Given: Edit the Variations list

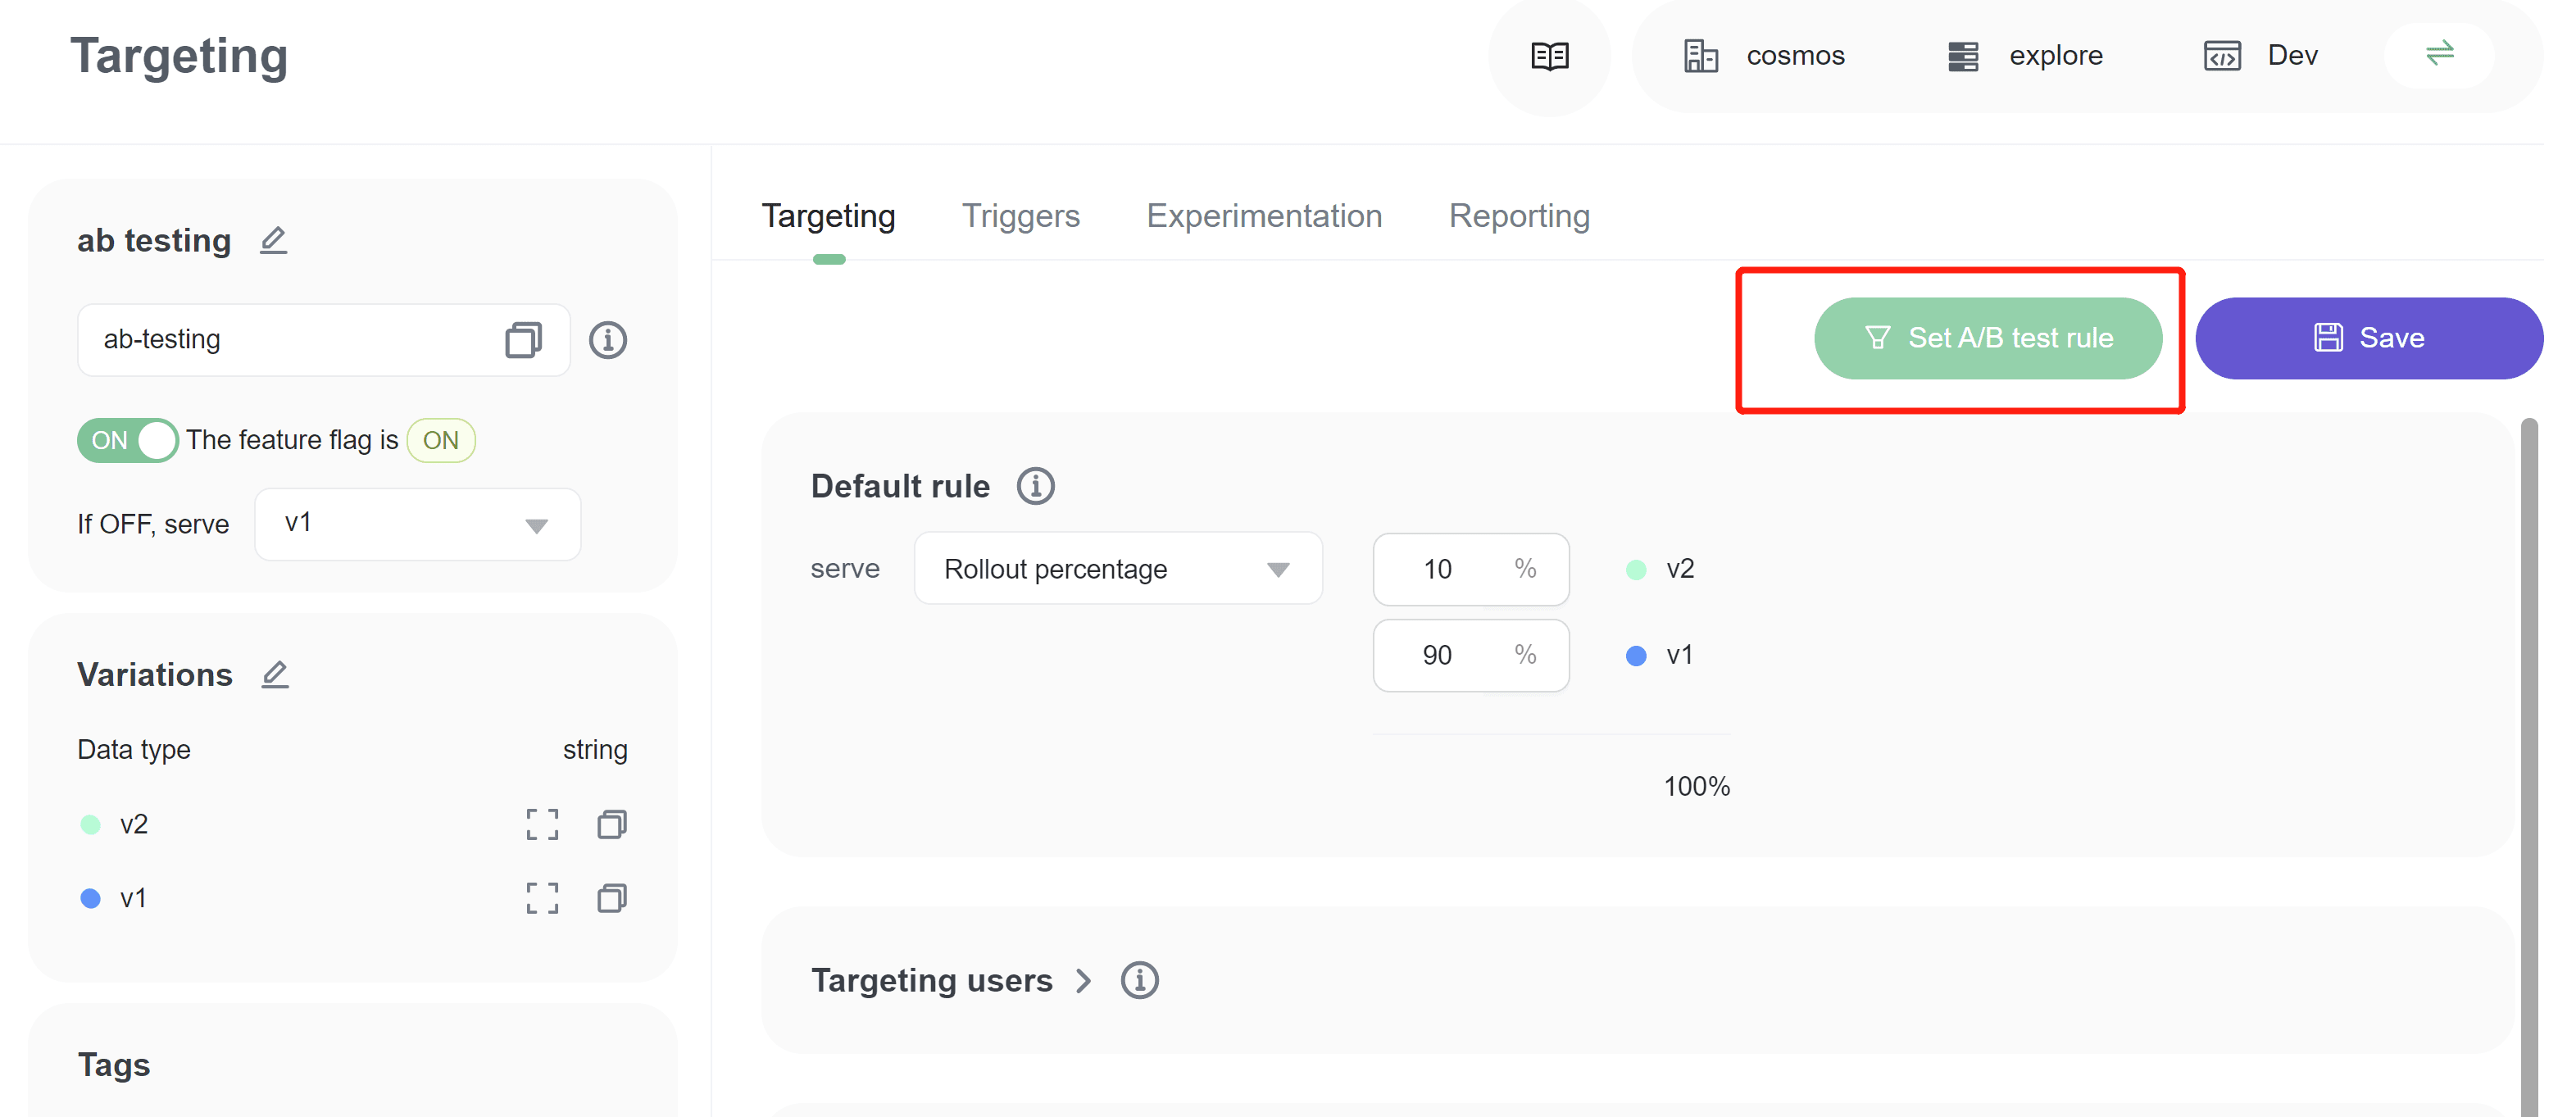Looking at the screenshot, I should click(275, 675).
